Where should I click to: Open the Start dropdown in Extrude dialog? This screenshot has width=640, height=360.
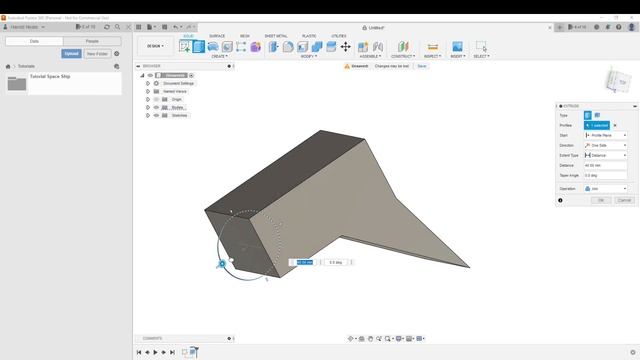pyautogui.click(x=605, y=135)
